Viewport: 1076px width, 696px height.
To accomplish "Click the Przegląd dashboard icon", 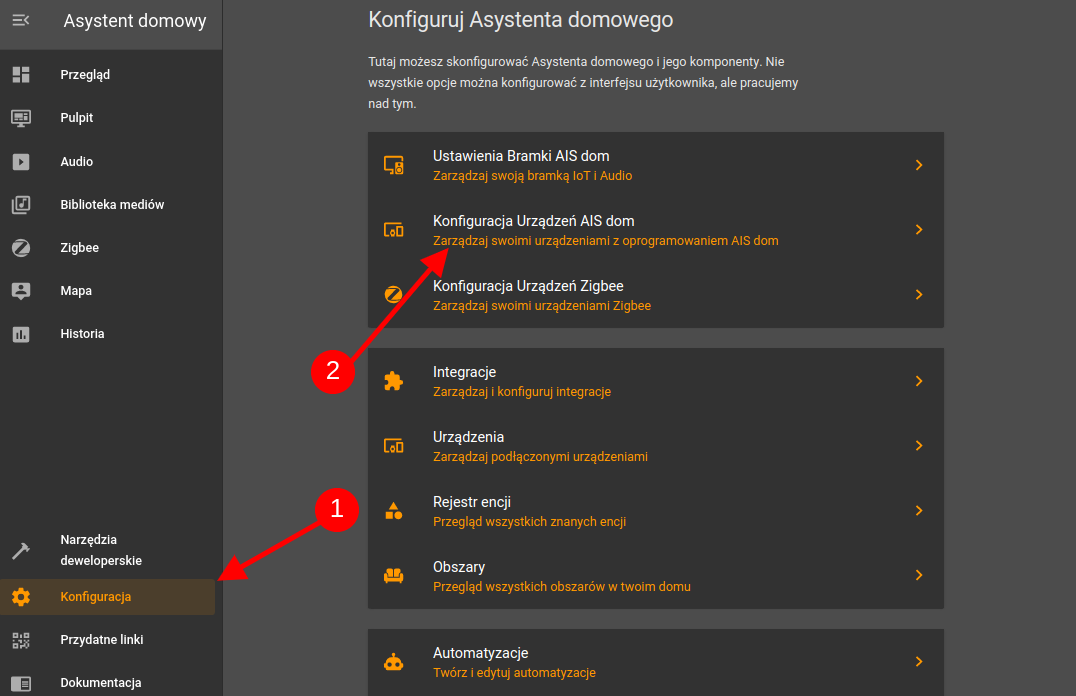I will point(21,74).
